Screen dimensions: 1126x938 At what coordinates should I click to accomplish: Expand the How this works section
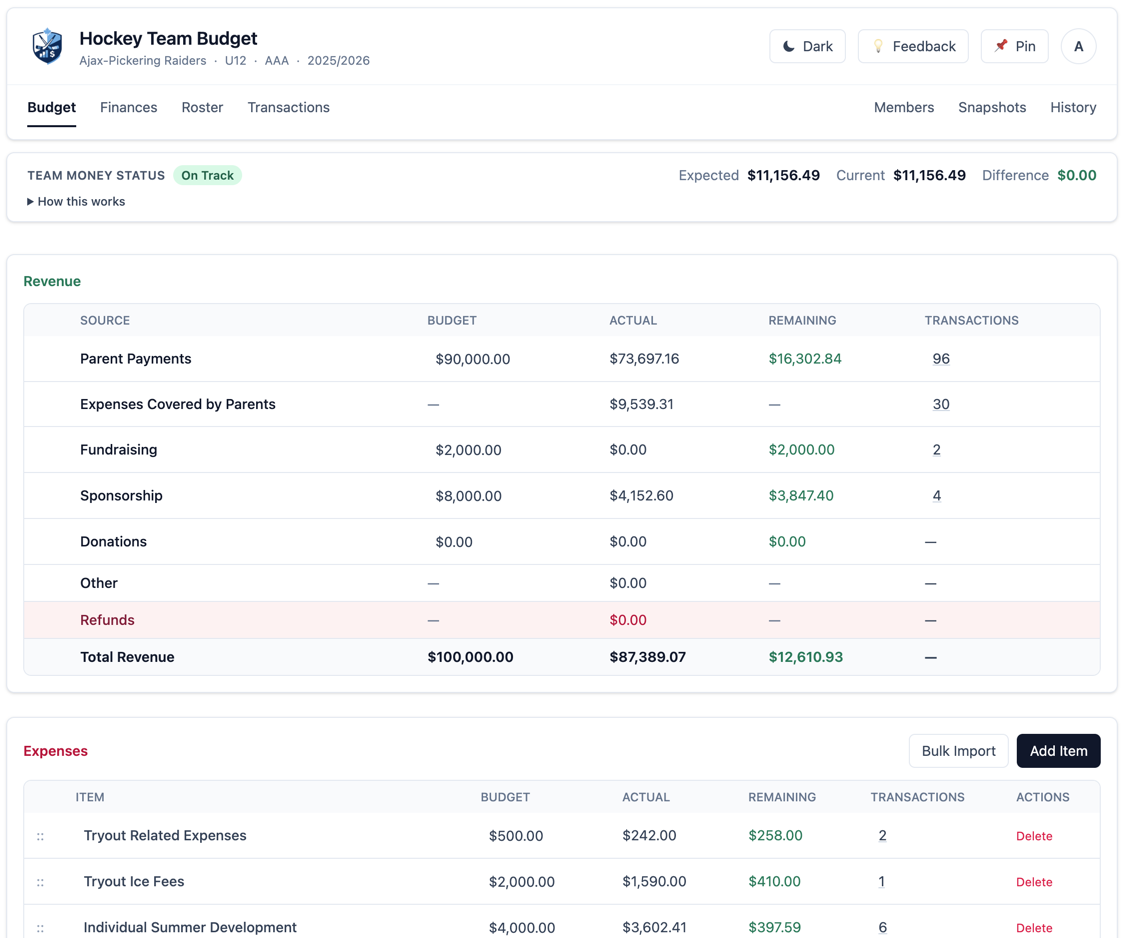click(x=76, y=201)
